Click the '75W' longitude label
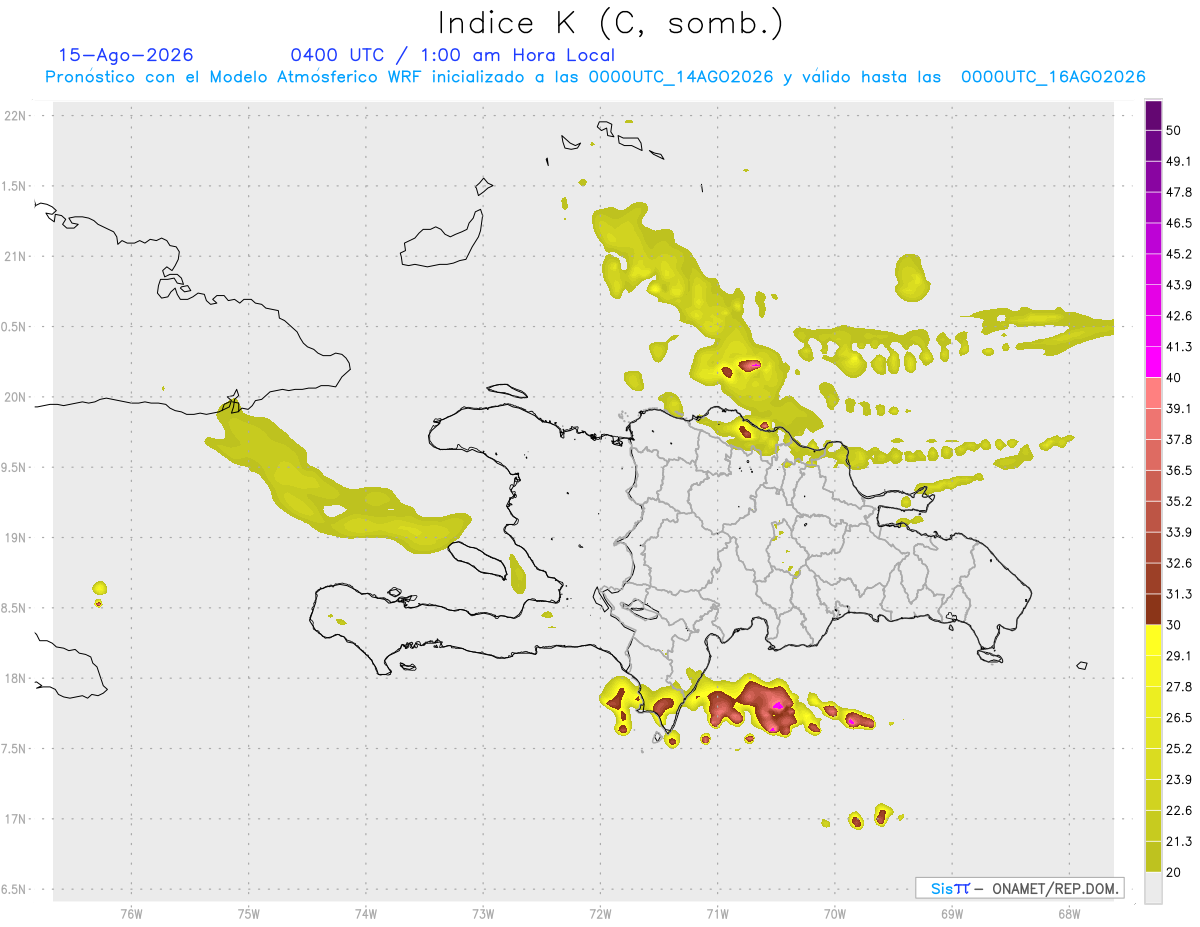Screen dimensions: 1200x927 [x=248, y=914]
